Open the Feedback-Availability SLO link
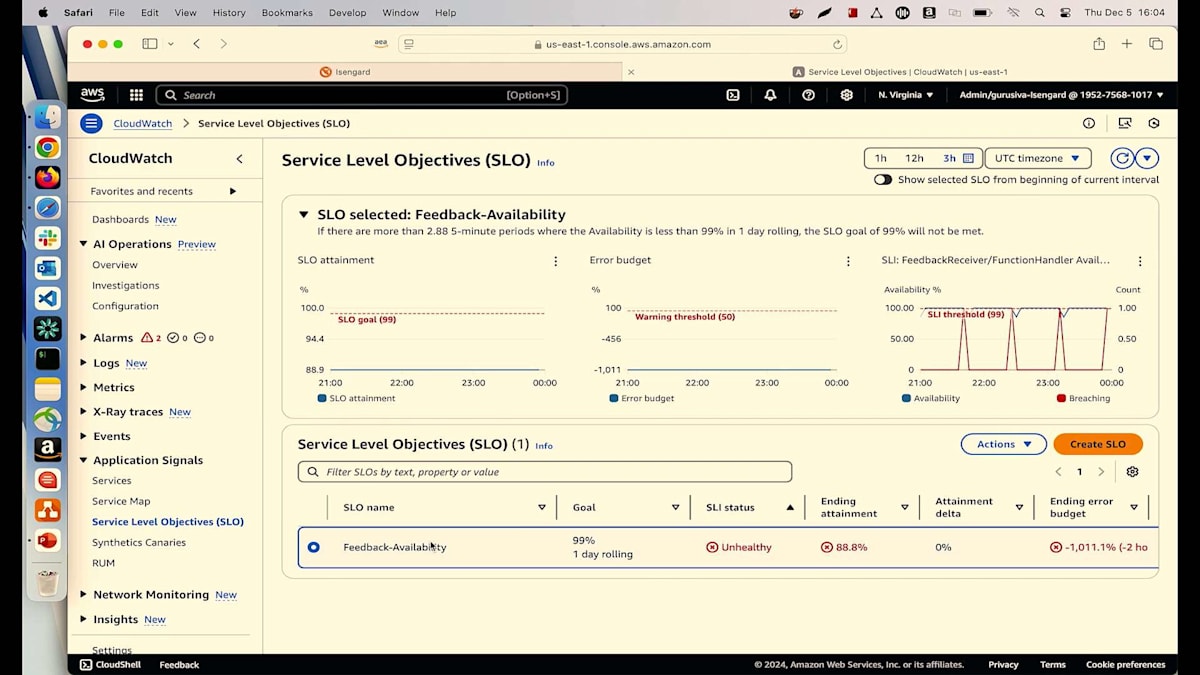 [394, 547]
